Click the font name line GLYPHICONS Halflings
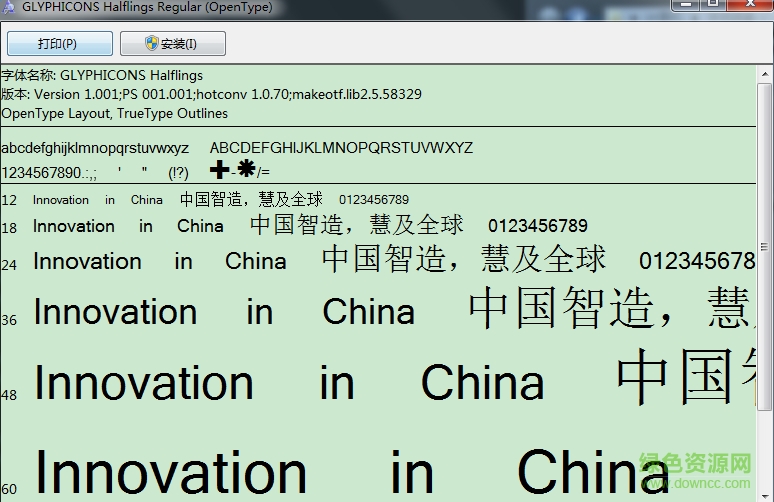This screenshot has width=774, height=502. click(x=101, y=75)
